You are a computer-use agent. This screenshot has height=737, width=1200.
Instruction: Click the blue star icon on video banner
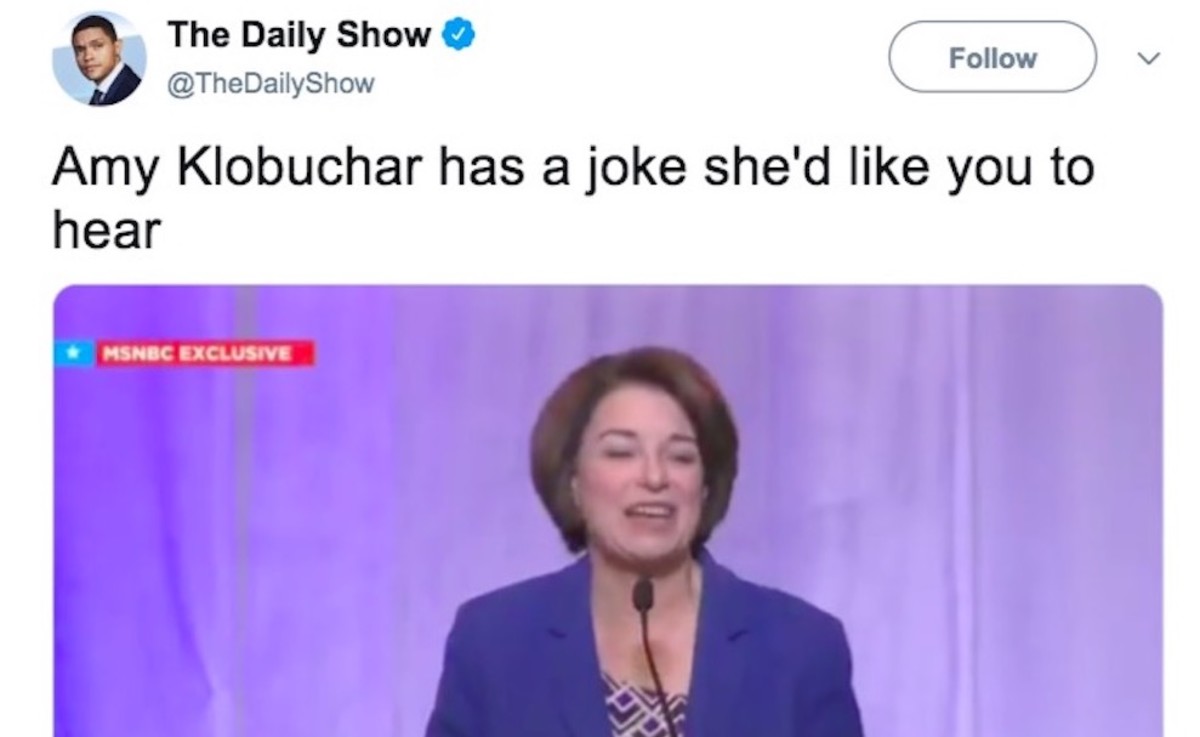71,353
